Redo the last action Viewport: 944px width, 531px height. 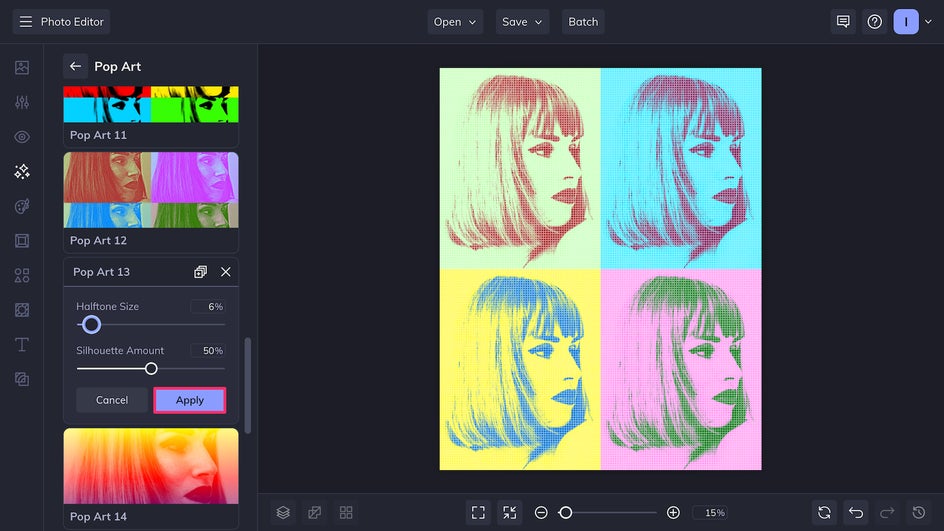pyautogui.click(x=887, y=512)
